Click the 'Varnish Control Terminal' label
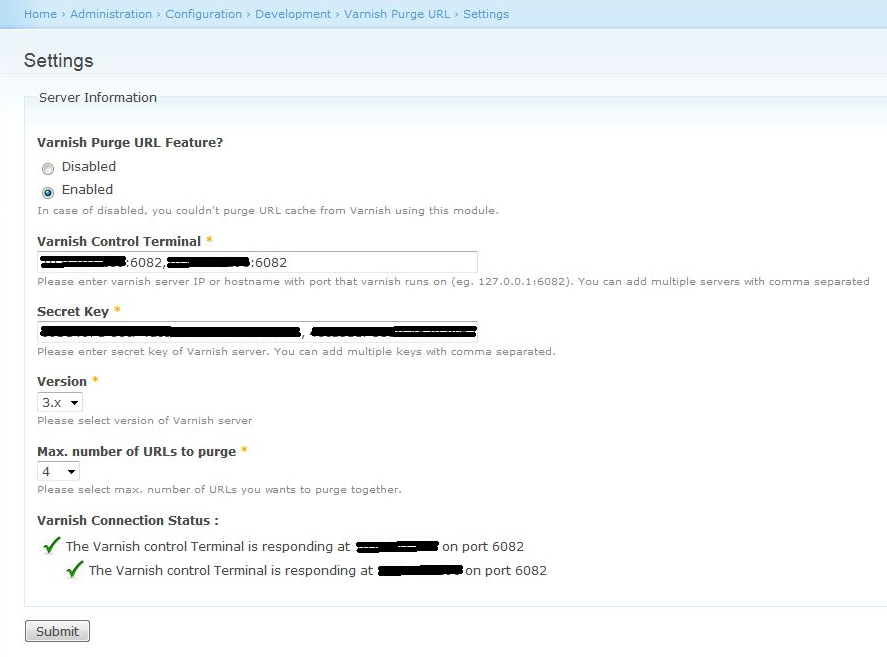The image size is (887, 657). [119, 242]
